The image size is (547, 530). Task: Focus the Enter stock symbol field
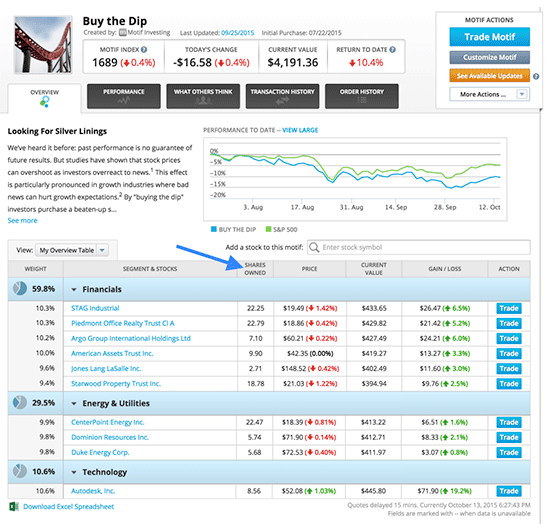[419, 247]
